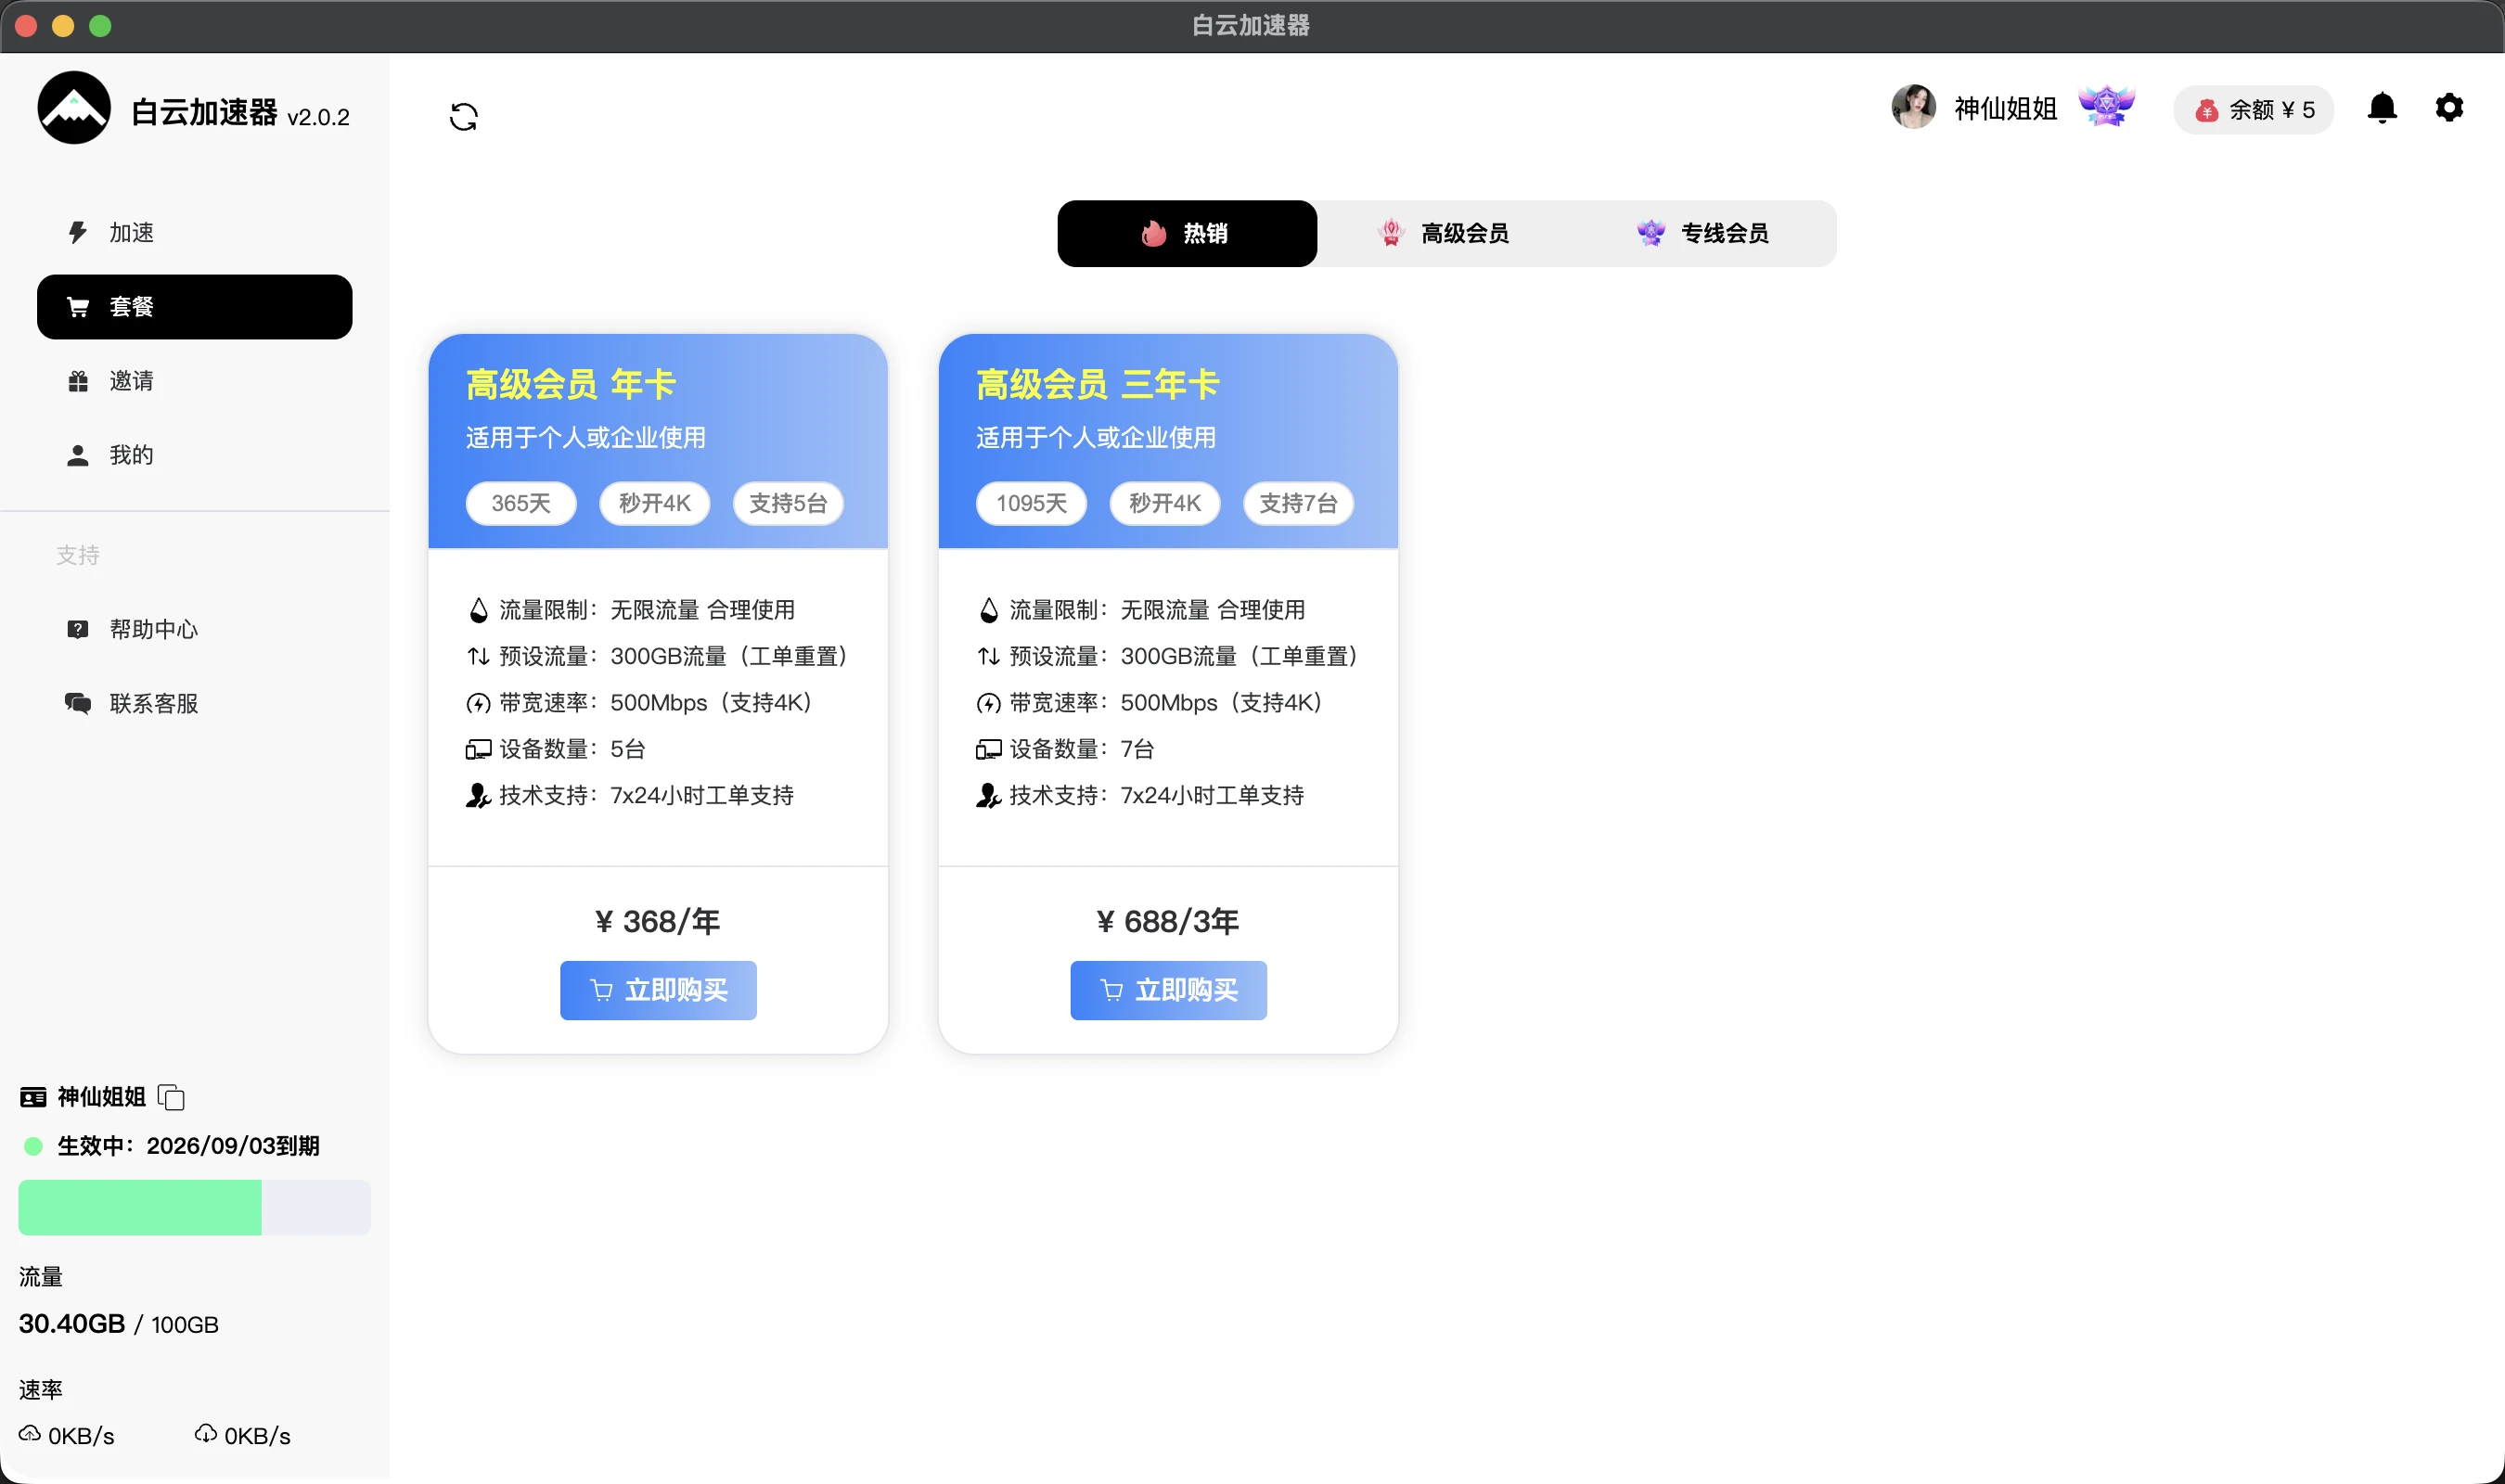This screenshot has height=1484, width=2505.
Task: Open the 余额 ¥5 balance pill
Action: [2254, 110]
